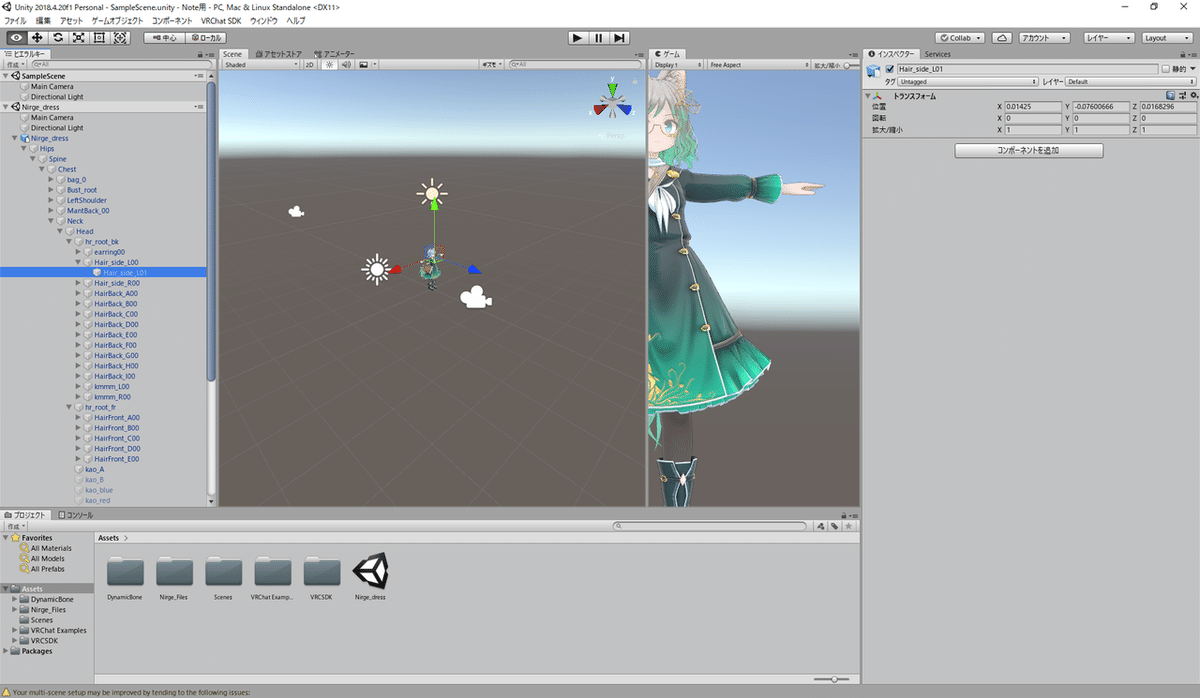
Task: Click the Position X value field
Action: coord(1034,105)
